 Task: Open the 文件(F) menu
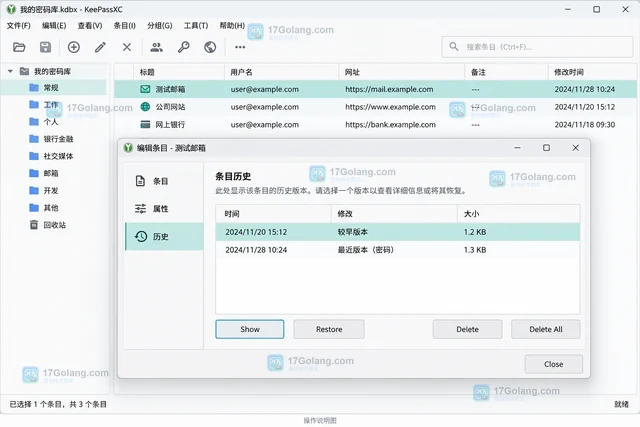tap(18, 26)
